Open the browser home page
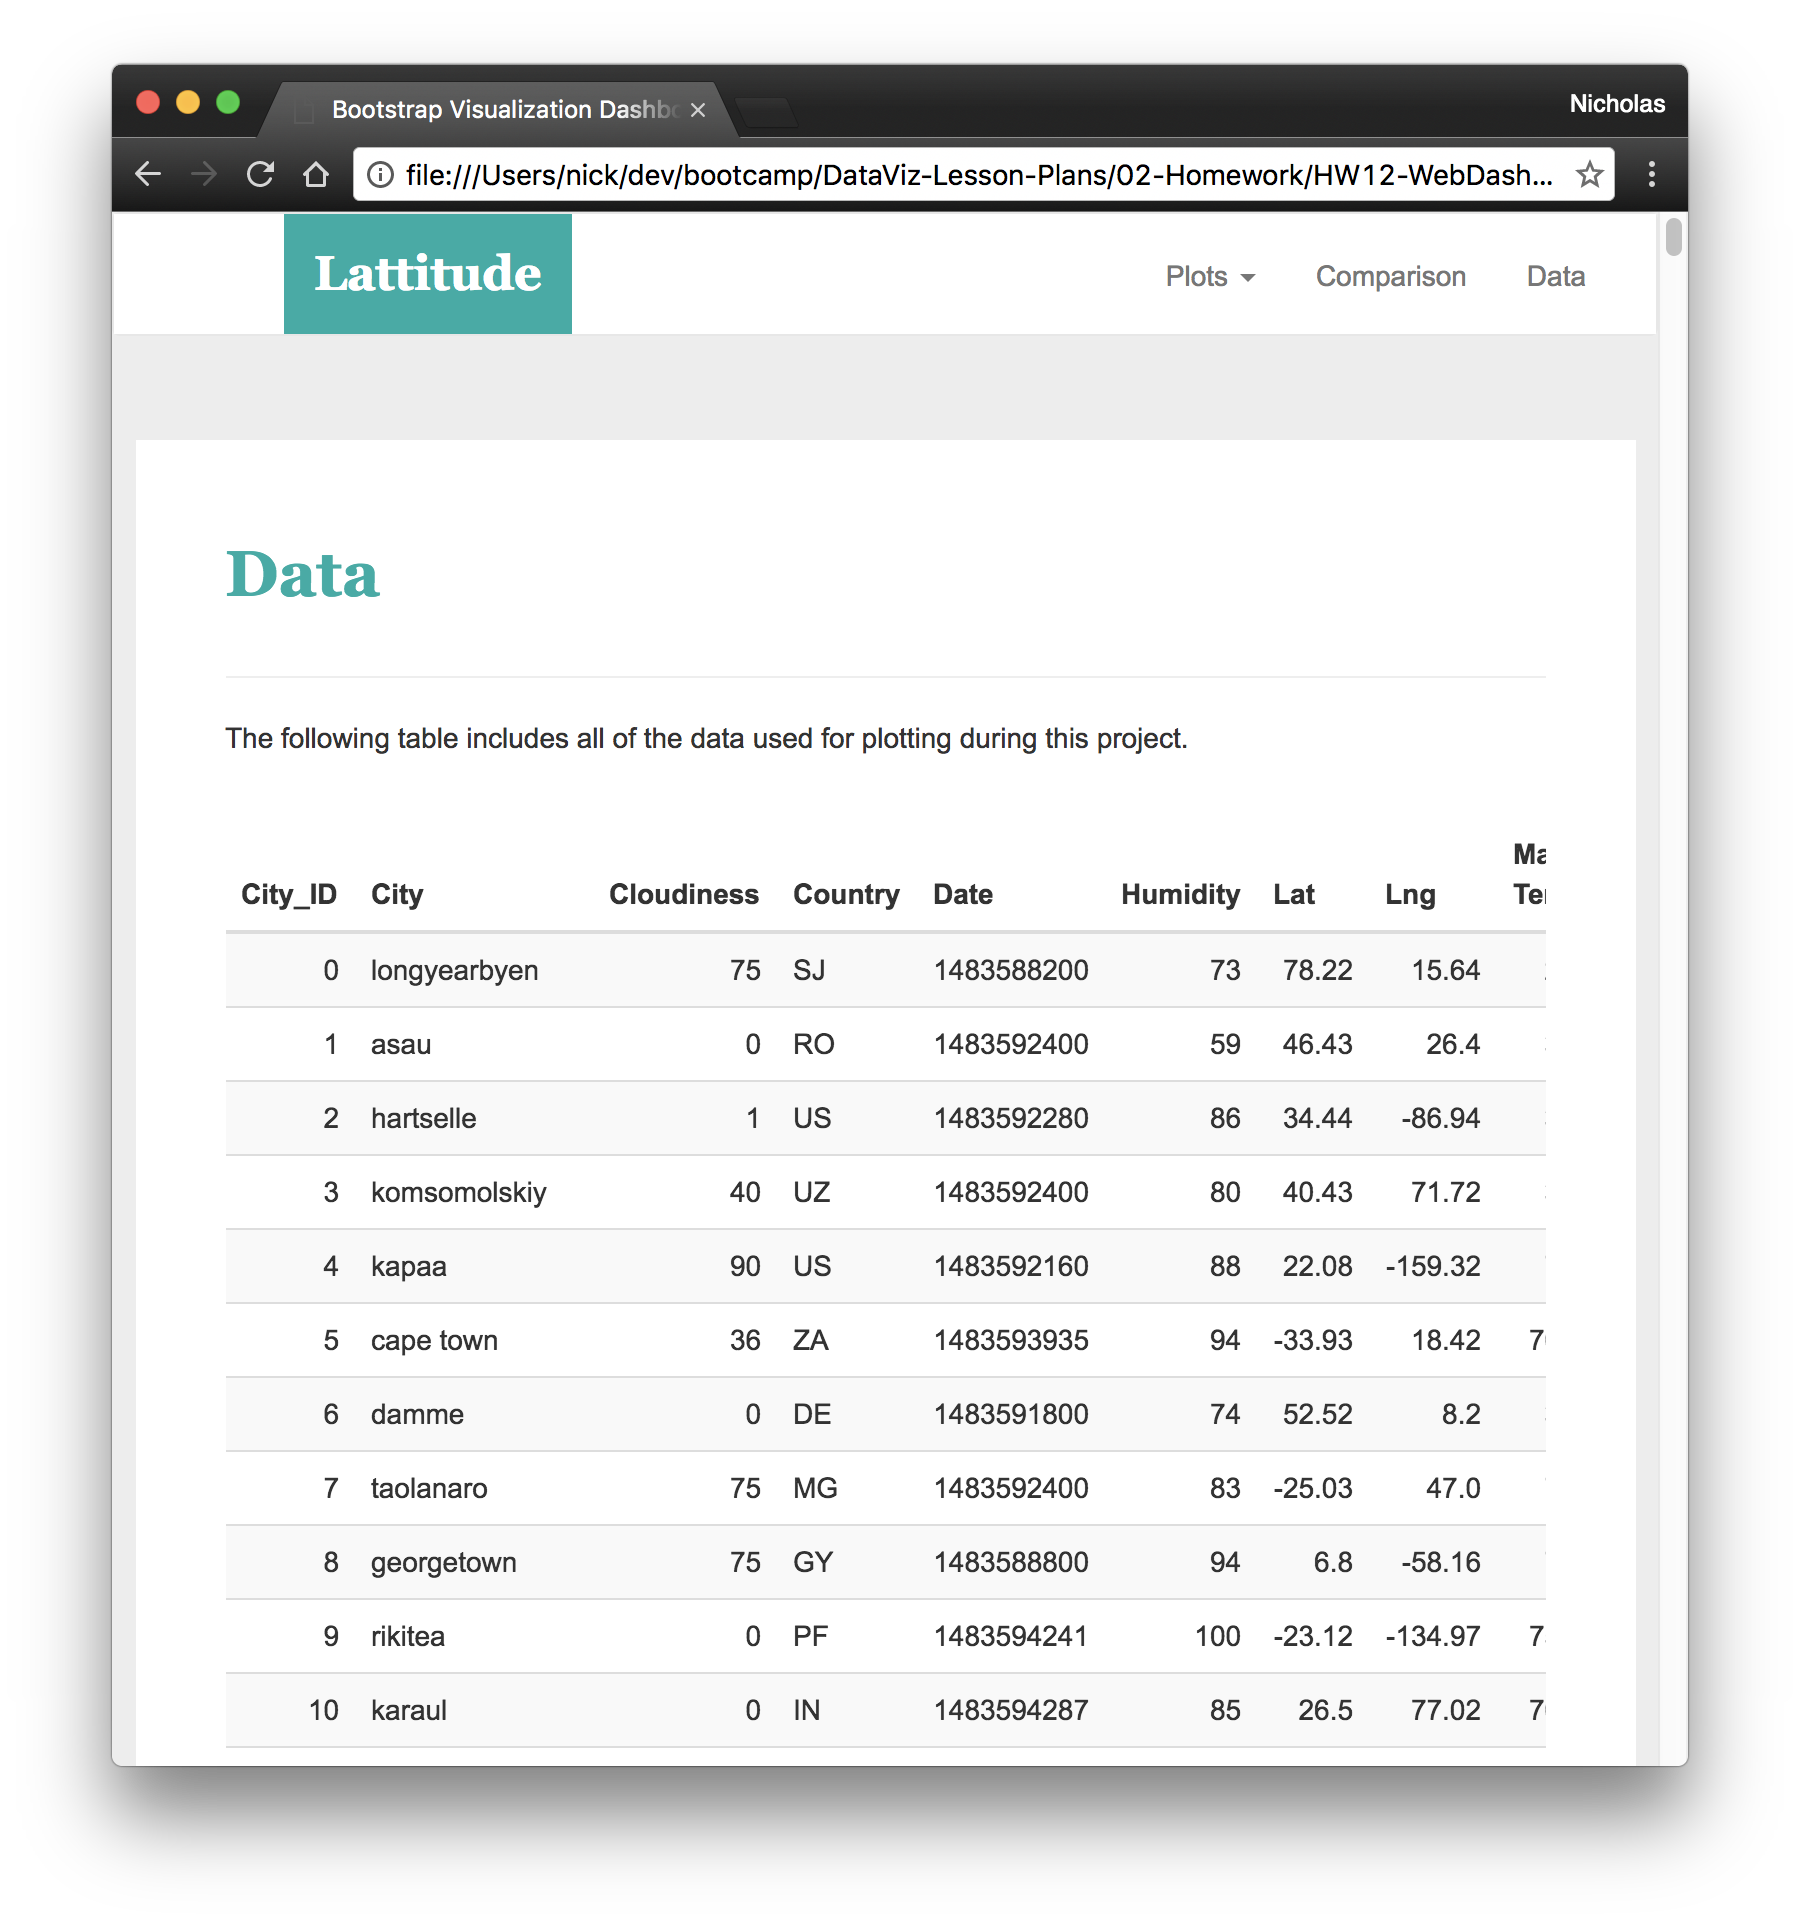The width and height of the screenshot is (1800, 1926). click(x=316, y=173)
